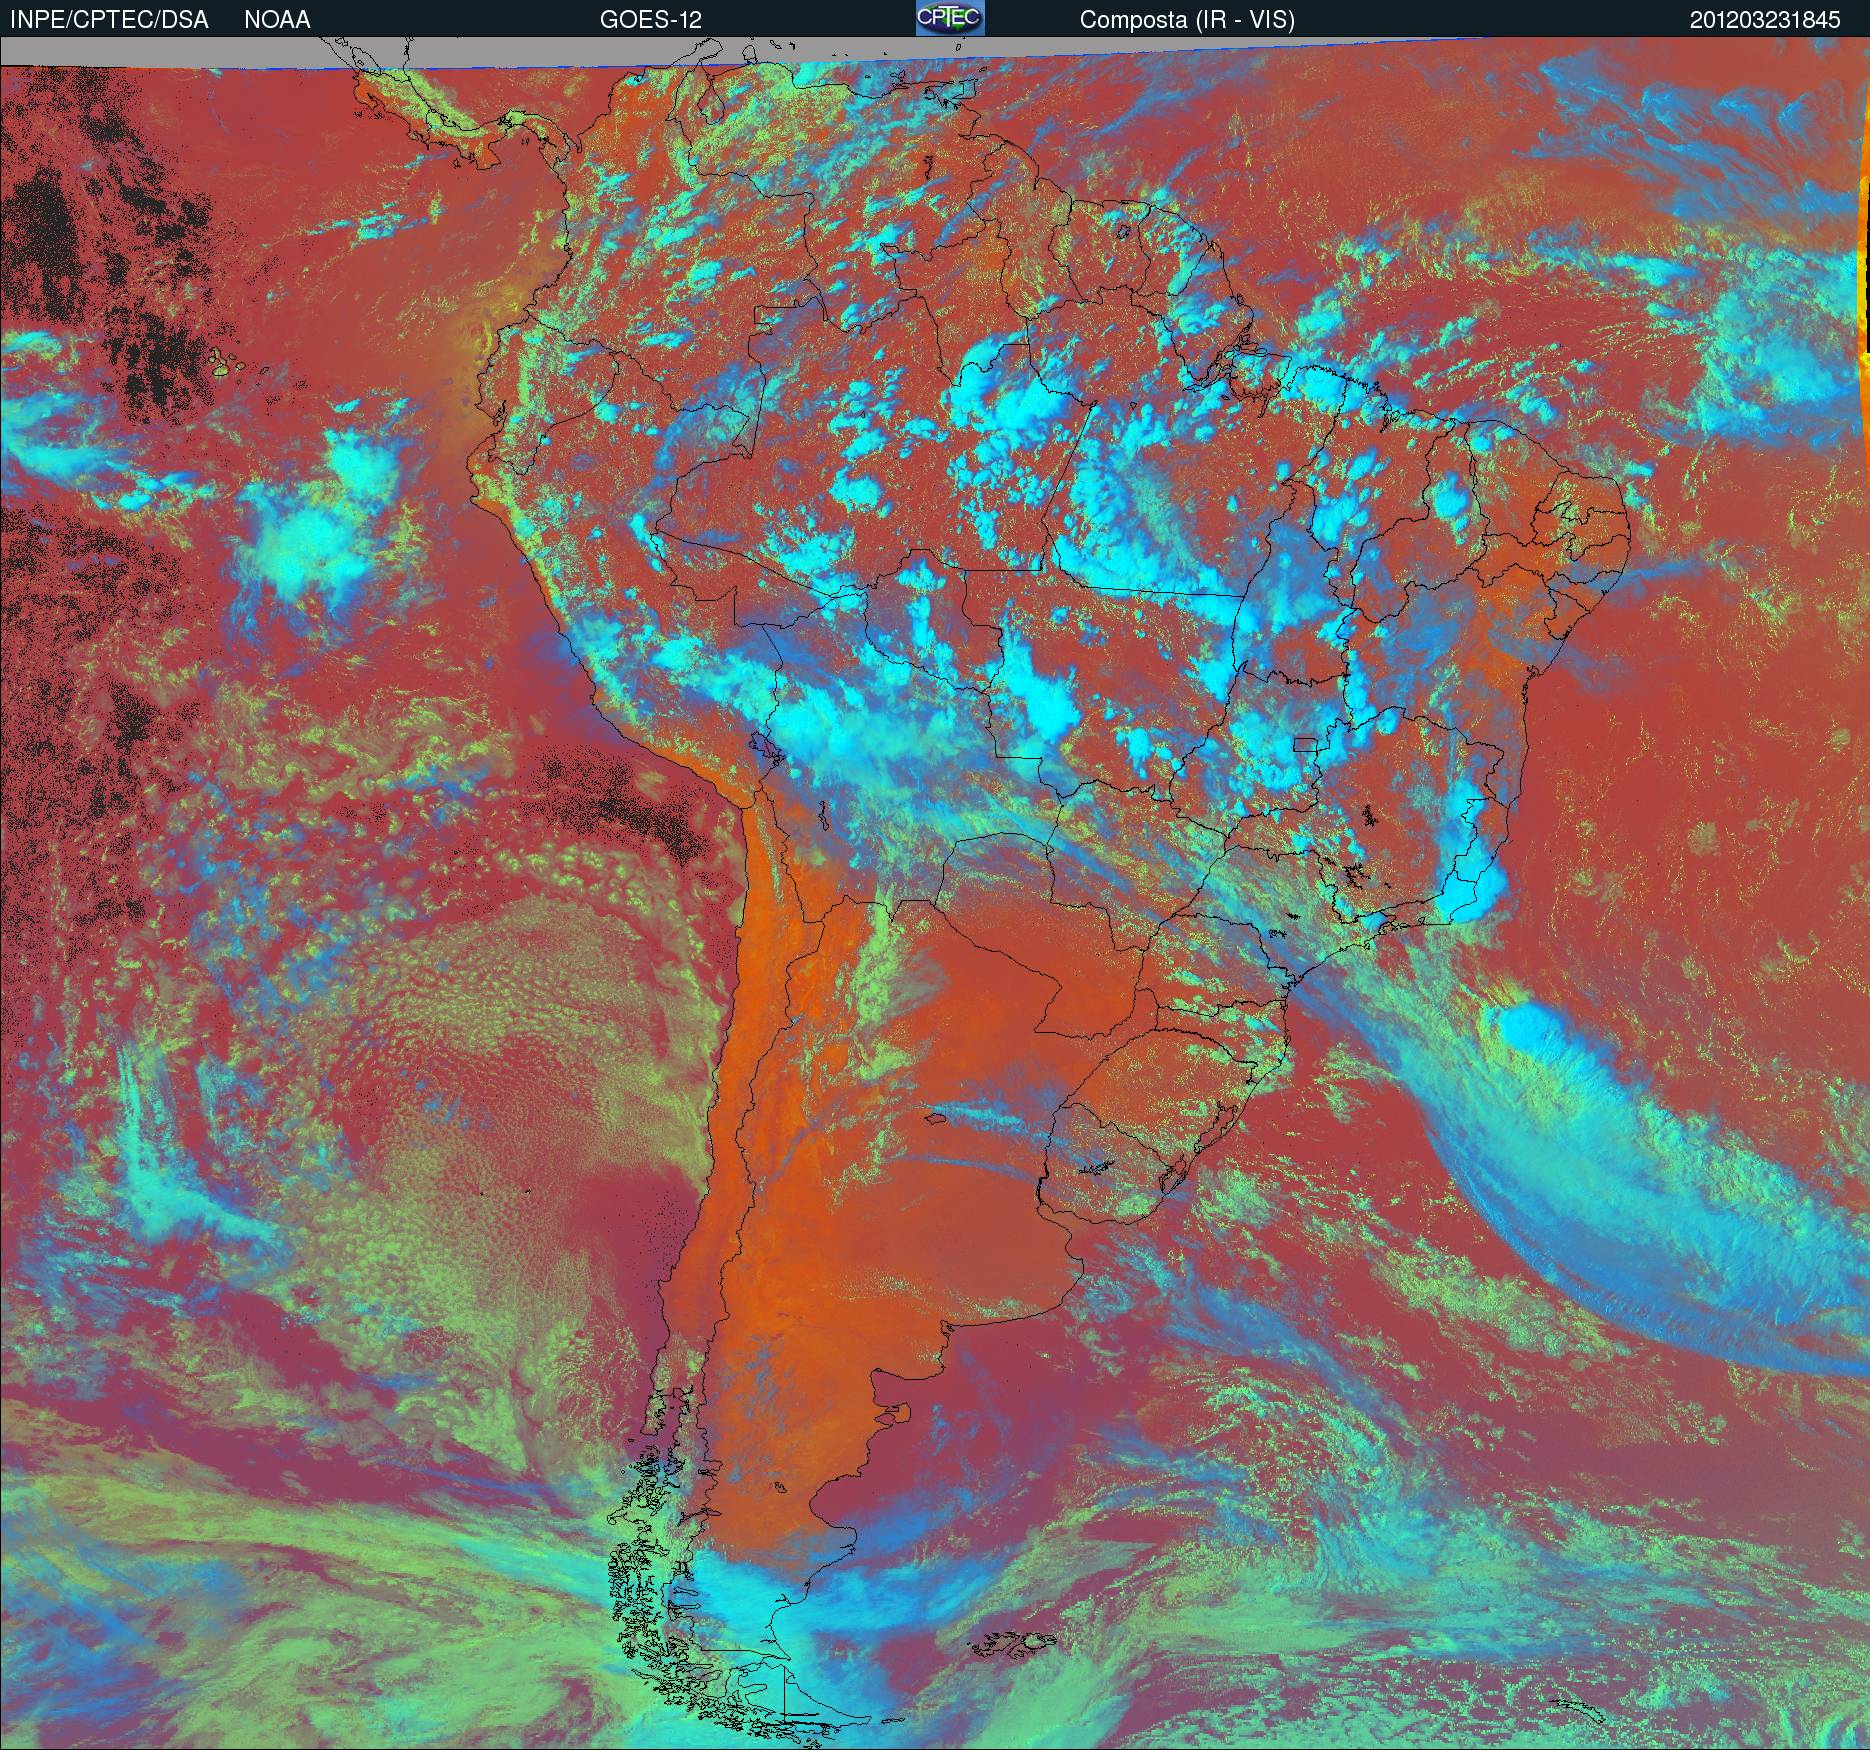1870x1750 pixels.
Task: Click the CPTEC logo in the header
Action: click(x=949, y=19)
